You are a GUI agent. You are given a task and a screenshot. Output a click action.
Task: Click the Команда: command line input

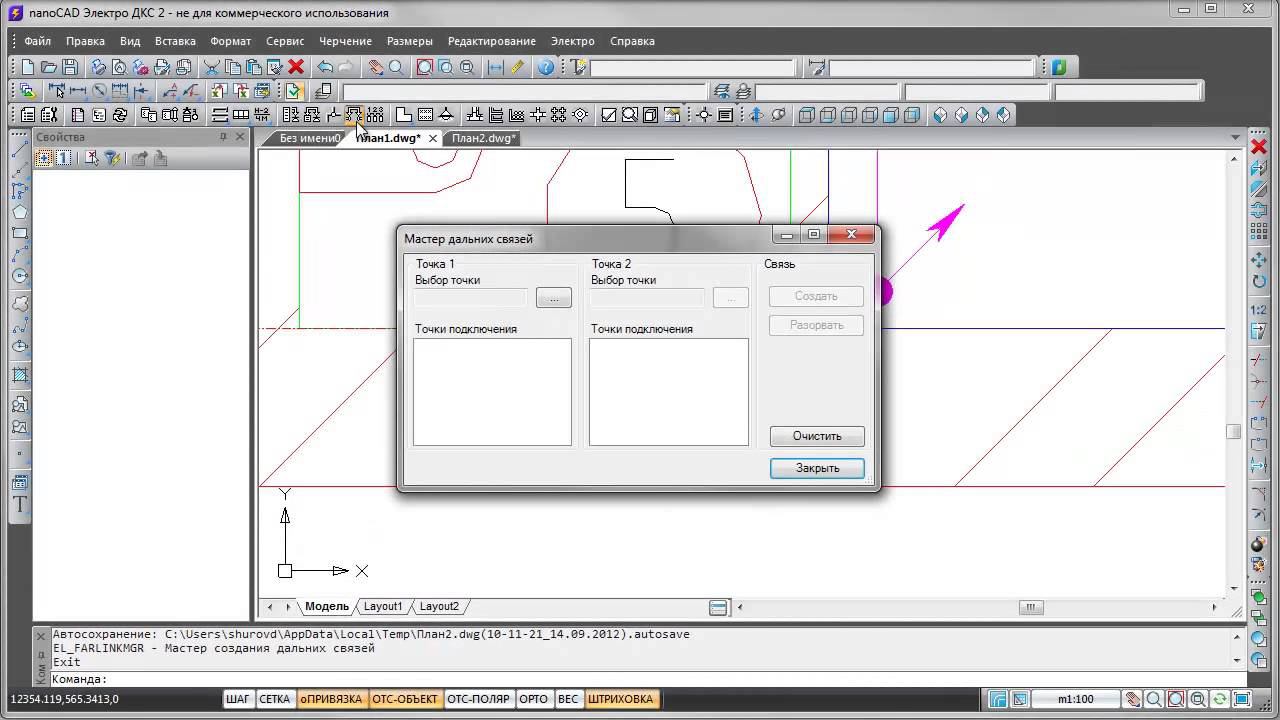coord(642,679)
